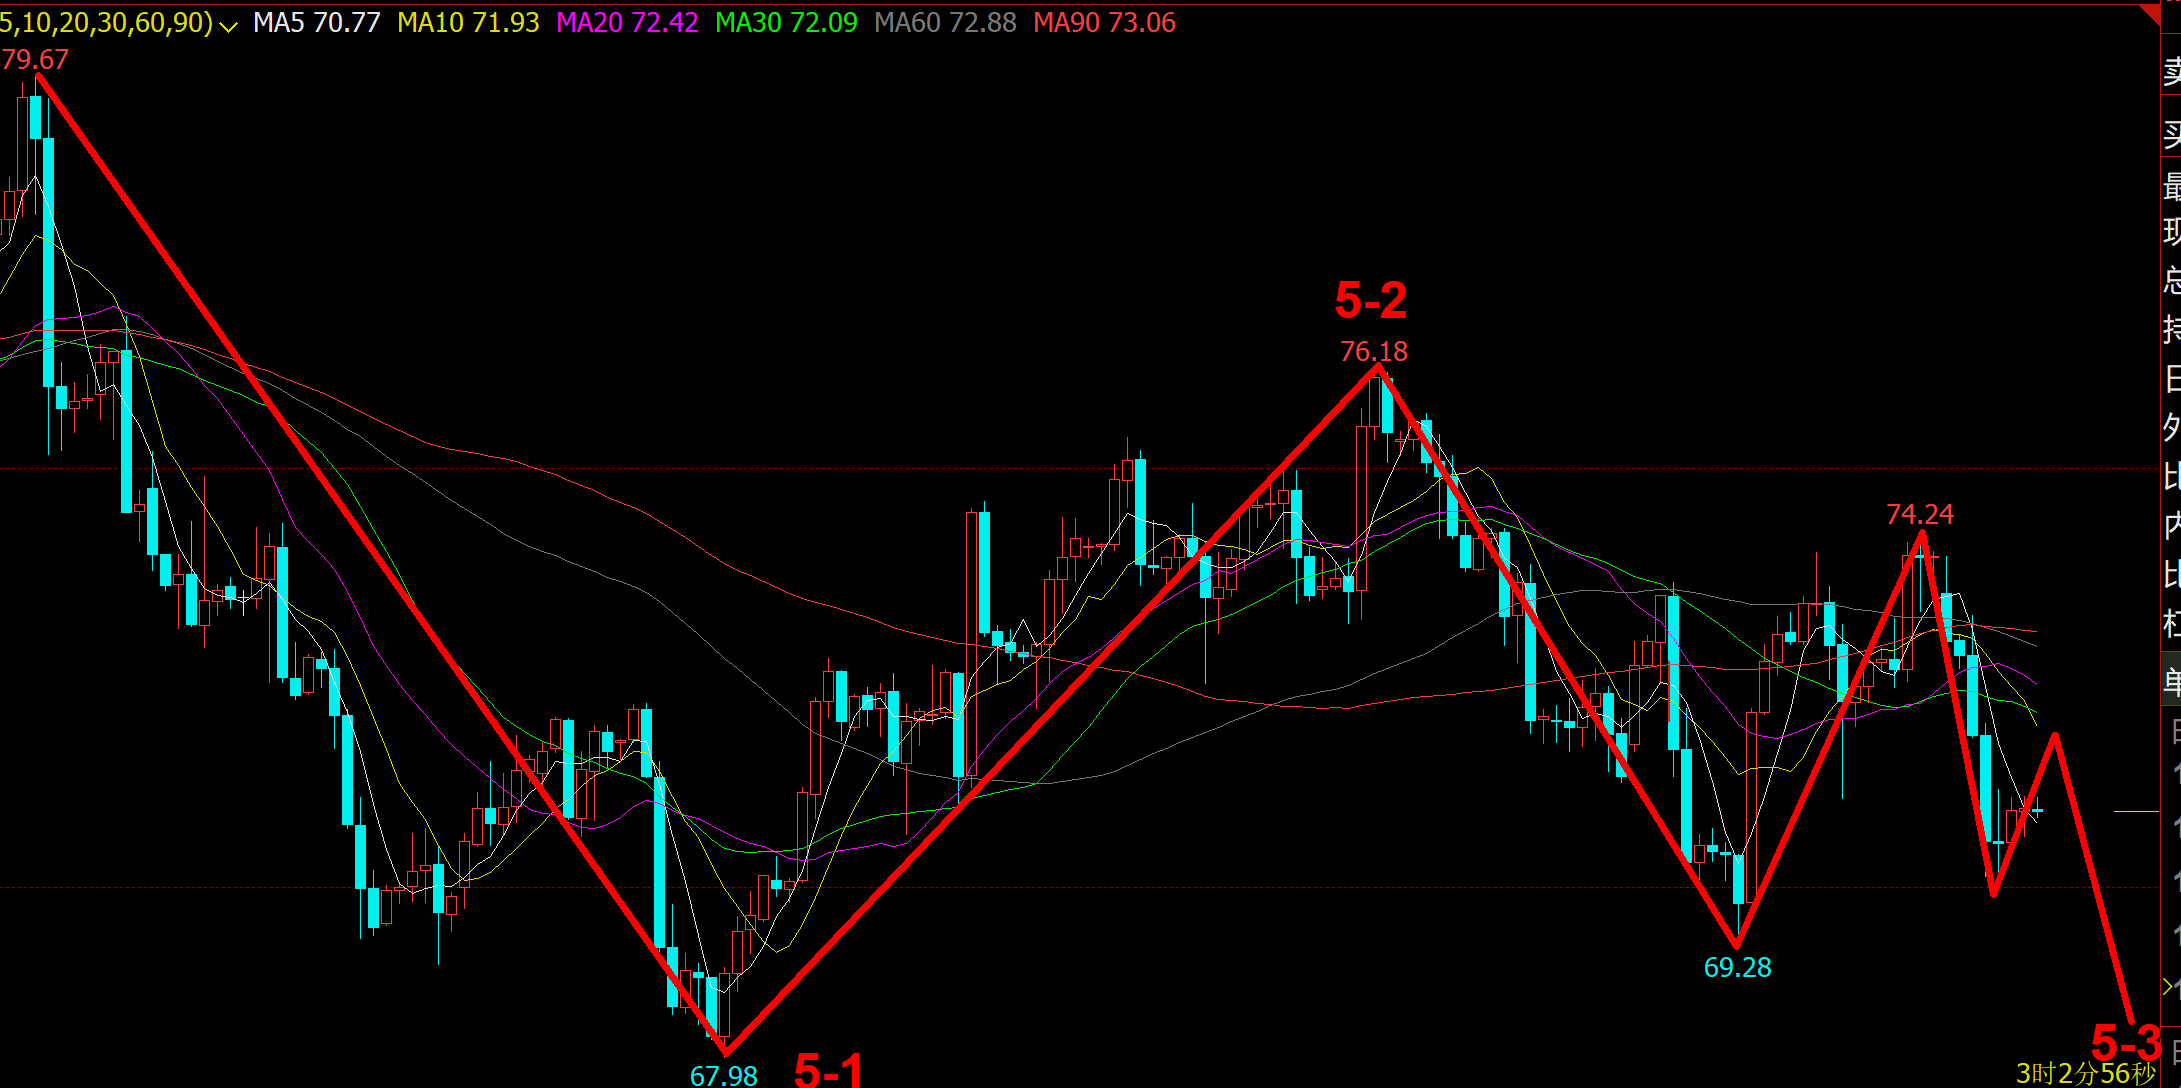Image resolution: width=2181 pixels, height=1088 pixels.
Task: Select the MA90 73.06 indicator label
Action: tap(1104, 22)
